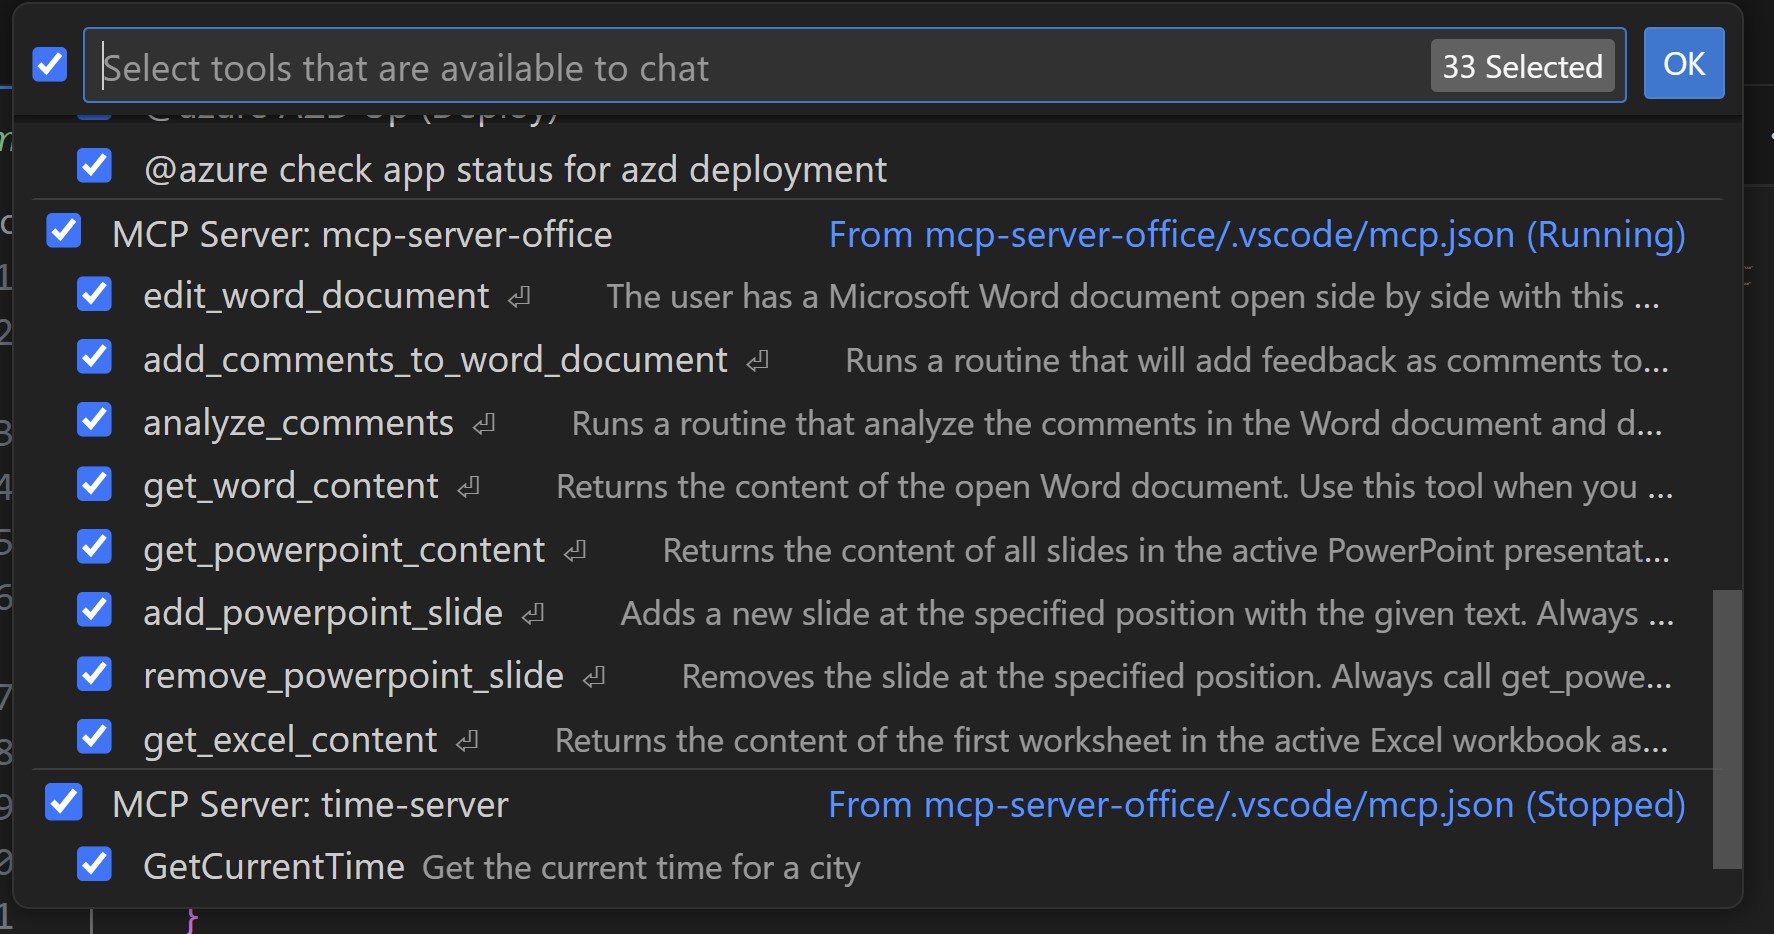Toggle the MCP Server: time-server checkbox
This screenshot has width=1774, height=934.
click(x=64, y=802)
